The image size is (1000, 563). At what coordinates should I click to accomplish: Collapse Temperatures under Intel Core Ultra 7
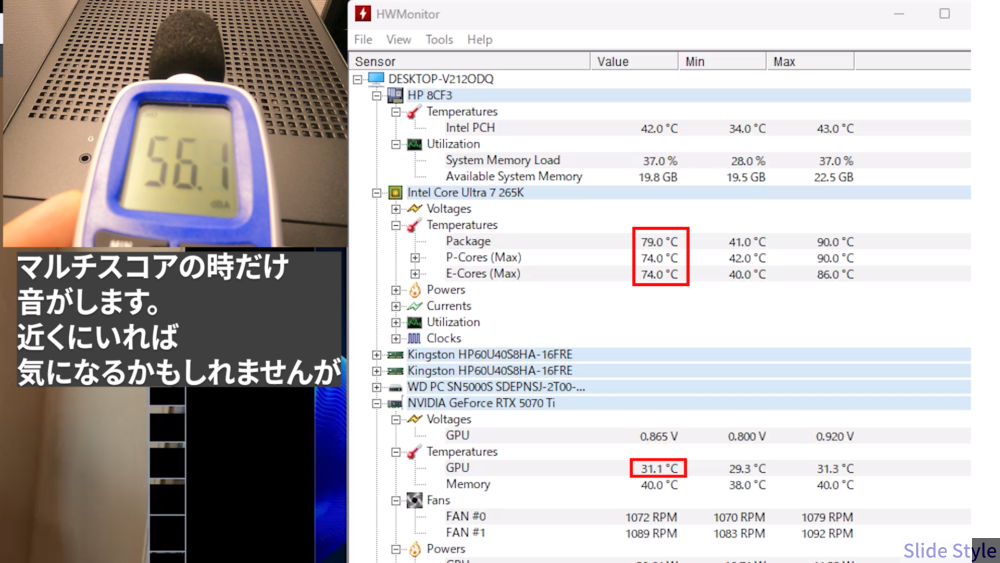click(x=396, y=225)
